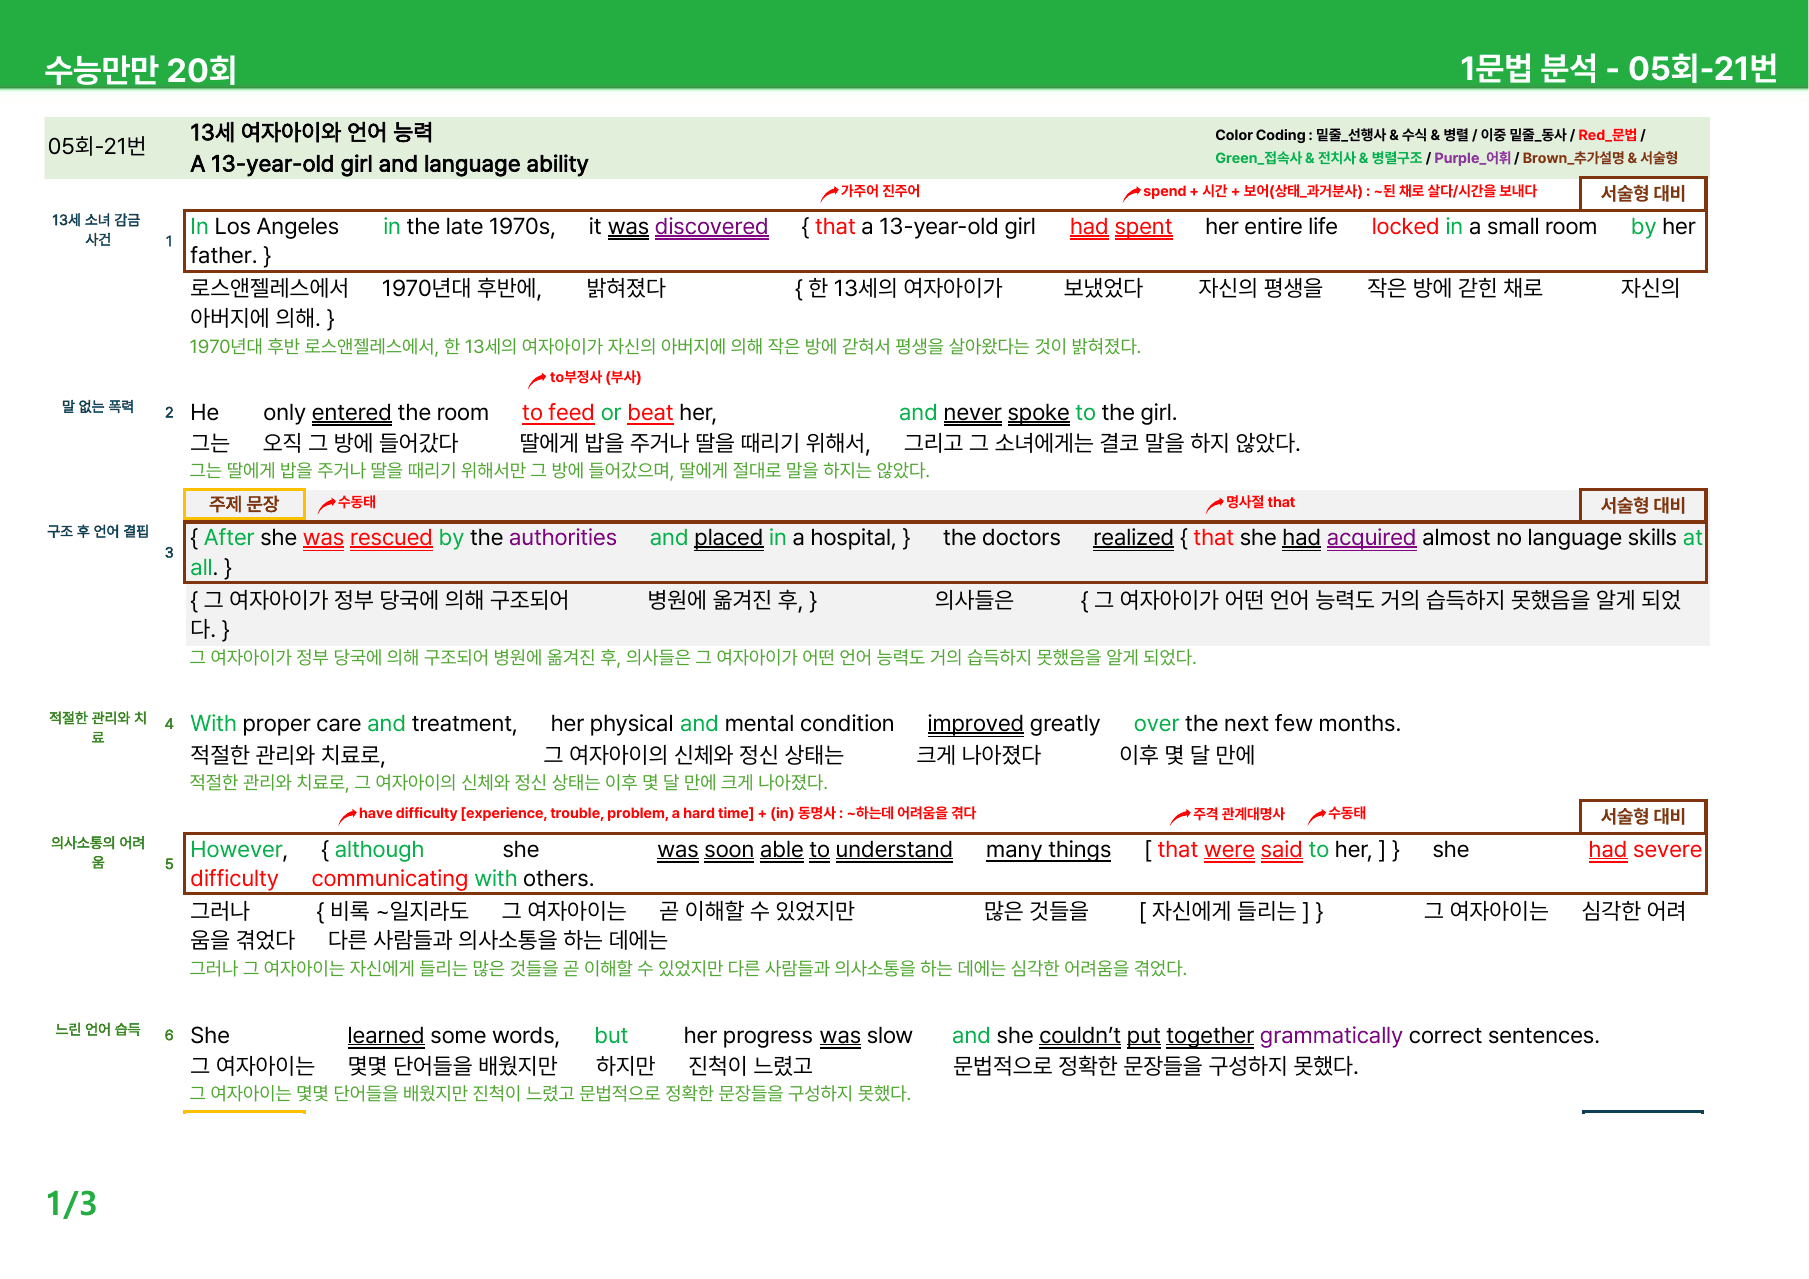
Task: Click the red phrase "had severe"
Action: coord(1645,850)
